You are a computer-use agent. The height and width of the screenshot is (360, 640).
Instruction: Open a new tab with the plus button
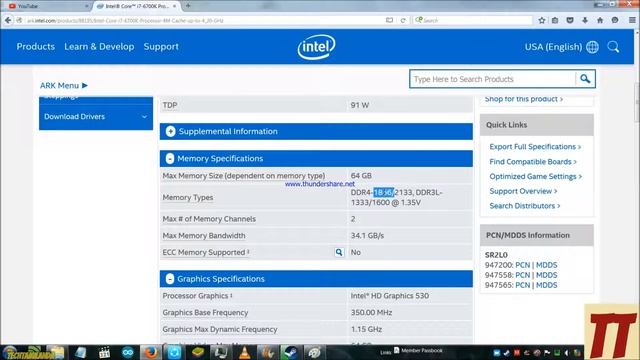point(188,6)
